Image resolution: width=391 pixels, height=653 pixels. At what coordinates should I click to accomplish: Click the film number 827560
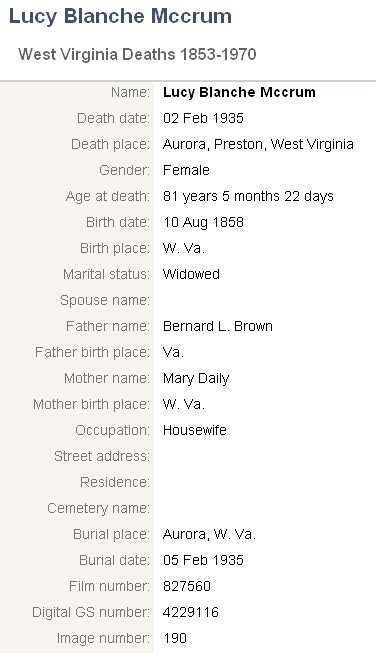187,586
